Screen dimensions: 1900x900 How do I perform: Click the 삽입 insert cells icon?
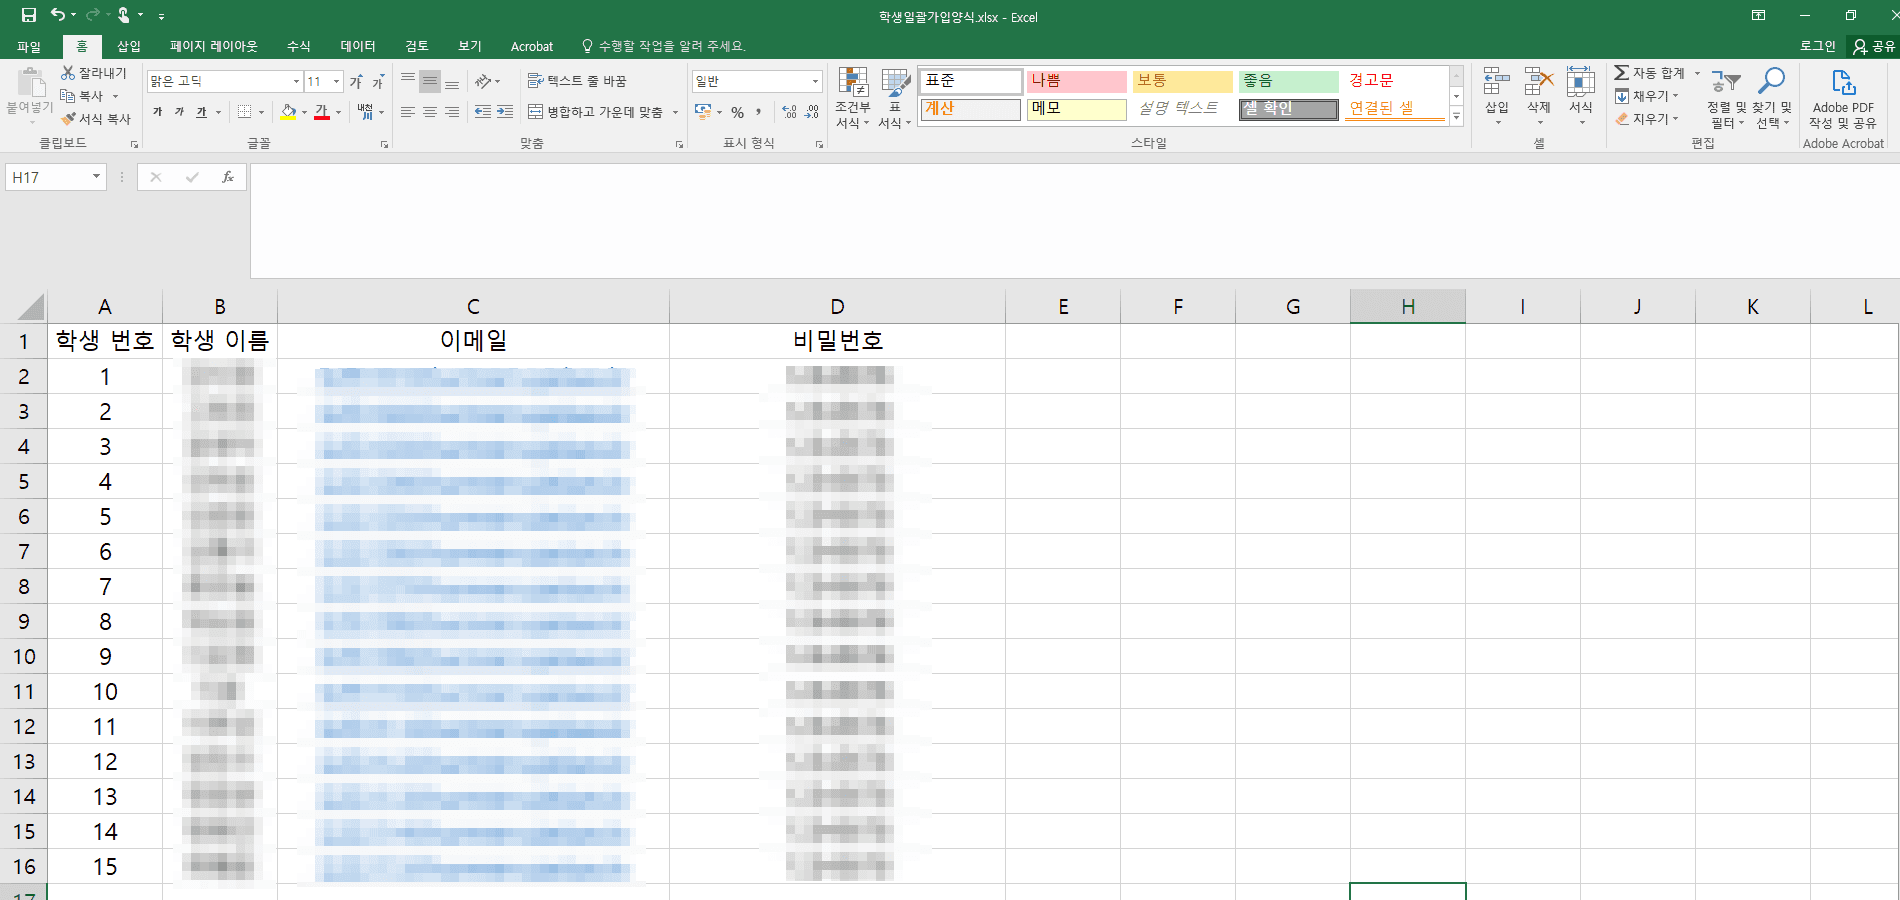point(1496,96)
